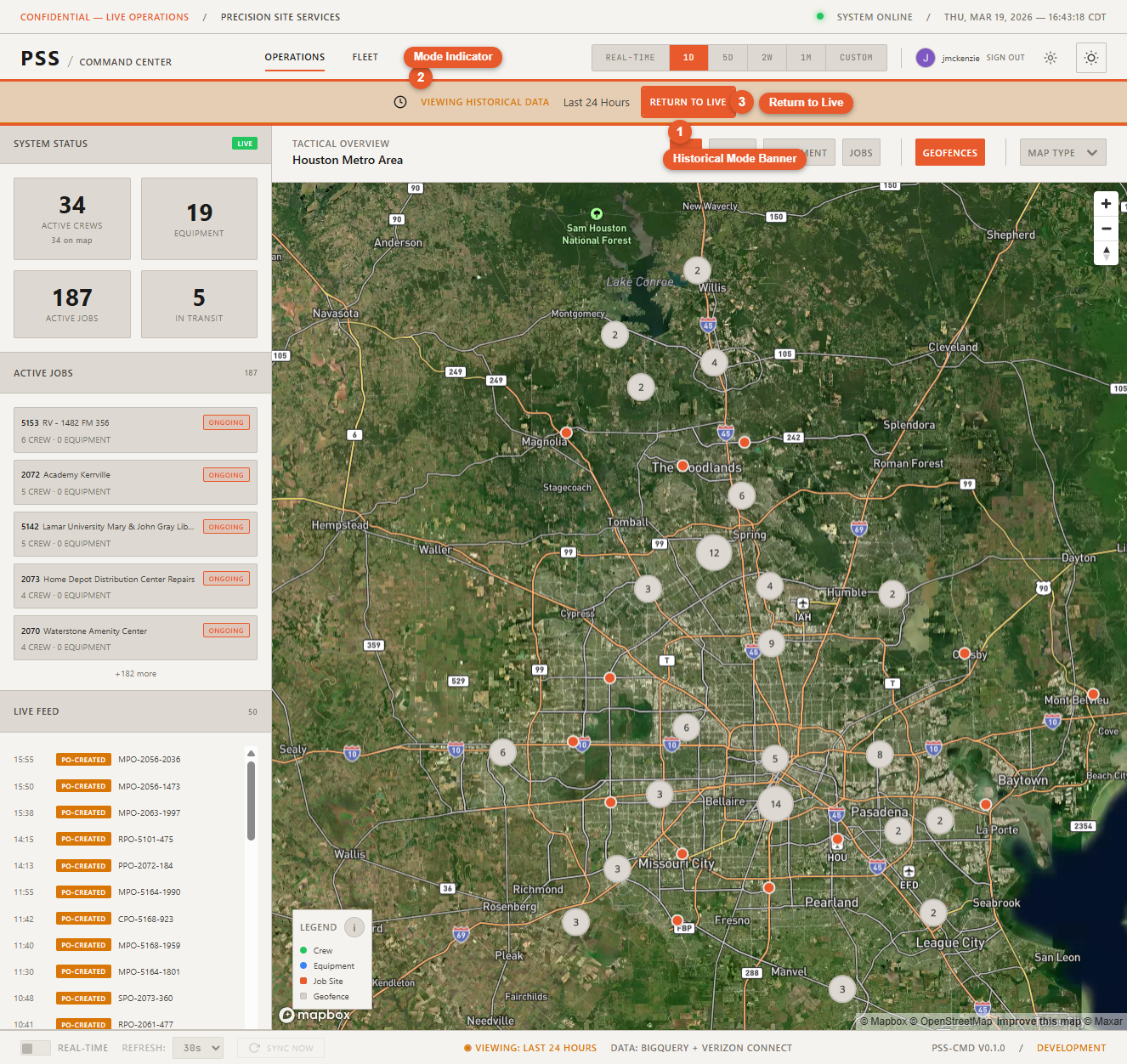Click the brightness theme icon near Sign Out
The height and width of the screenshot is (1064, 1127).
click(1050, 57)
